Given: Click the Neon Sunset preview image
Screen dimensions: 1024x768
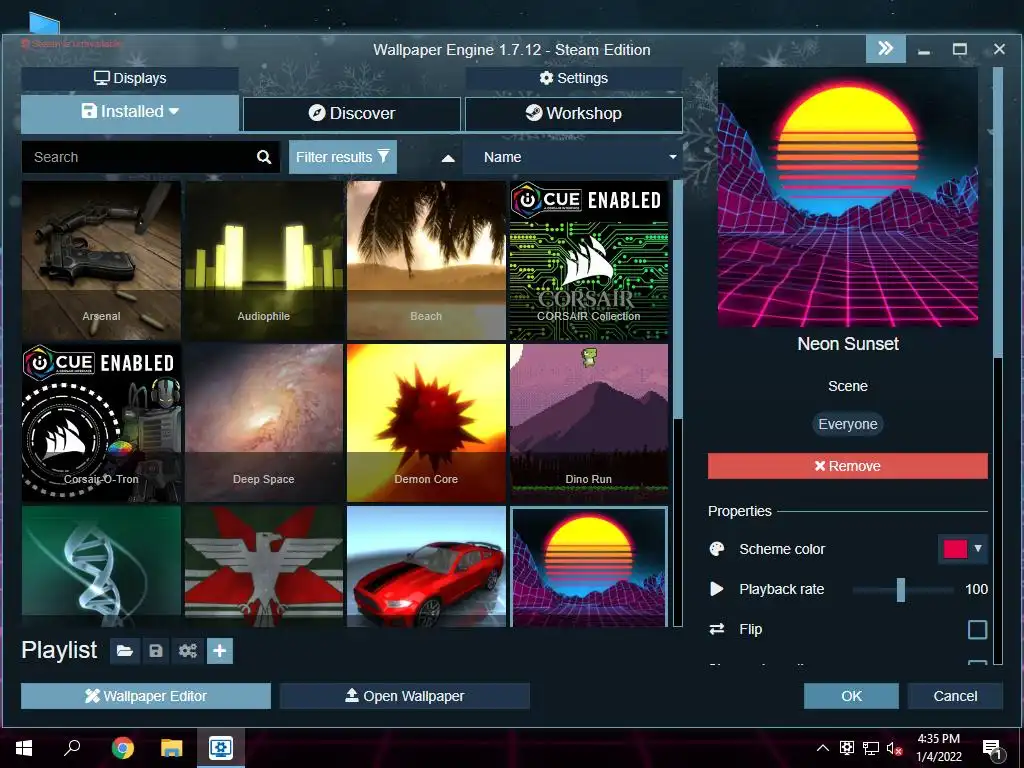Looking at the screenshot, I should [x=848, y=197].
